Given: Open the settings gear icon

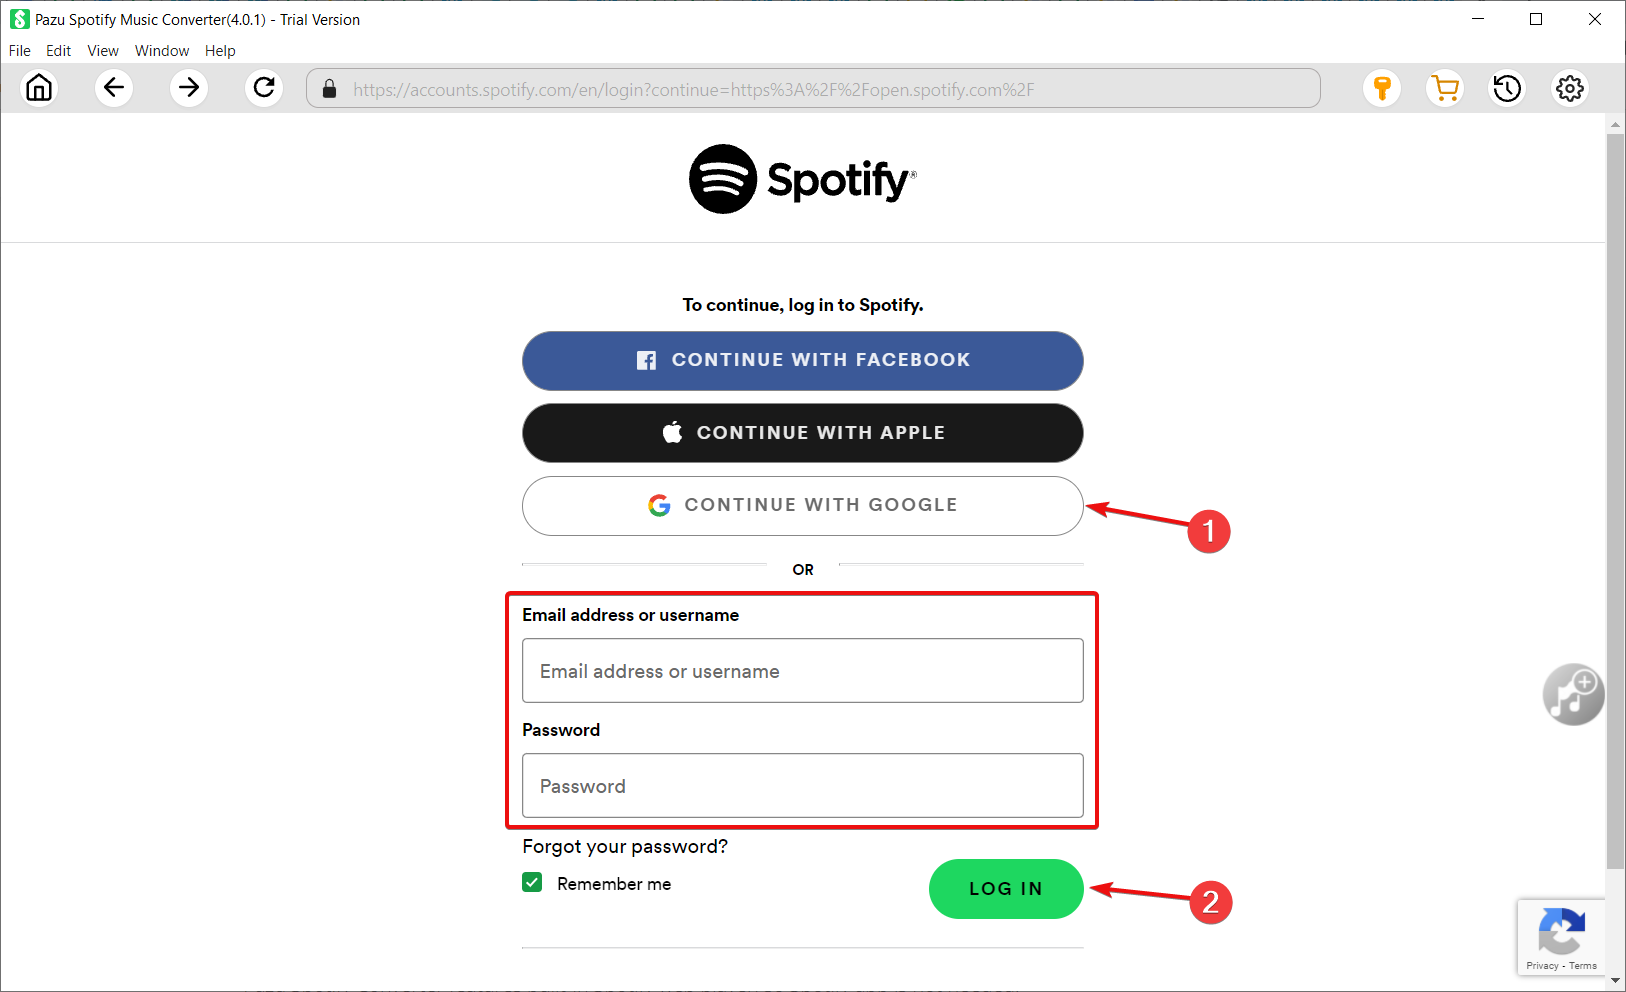Looking at the screenshot, I should click(1570, 88).
